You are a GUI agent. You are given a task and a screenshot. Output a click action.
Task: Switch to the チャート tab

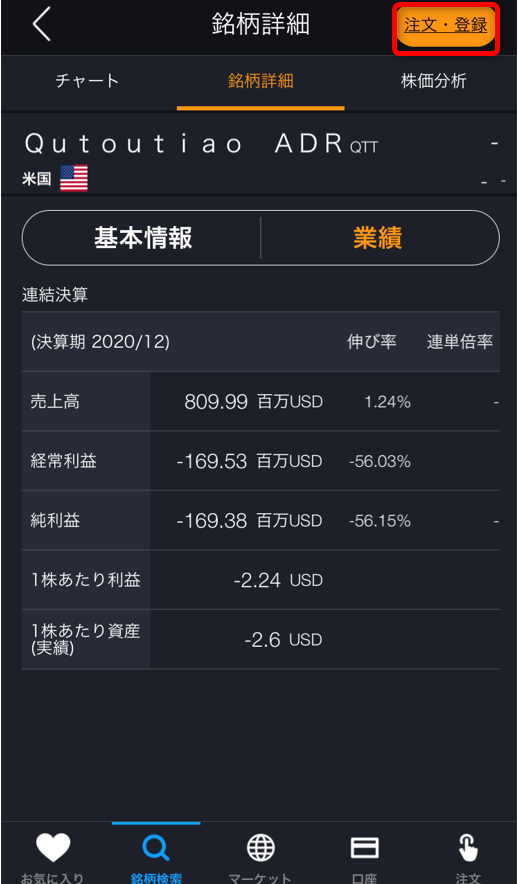[x=87, y=81]
